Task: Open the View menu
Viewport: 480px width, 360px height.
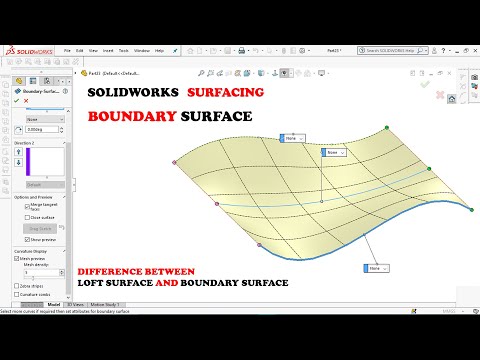Action: click(93, 51)
